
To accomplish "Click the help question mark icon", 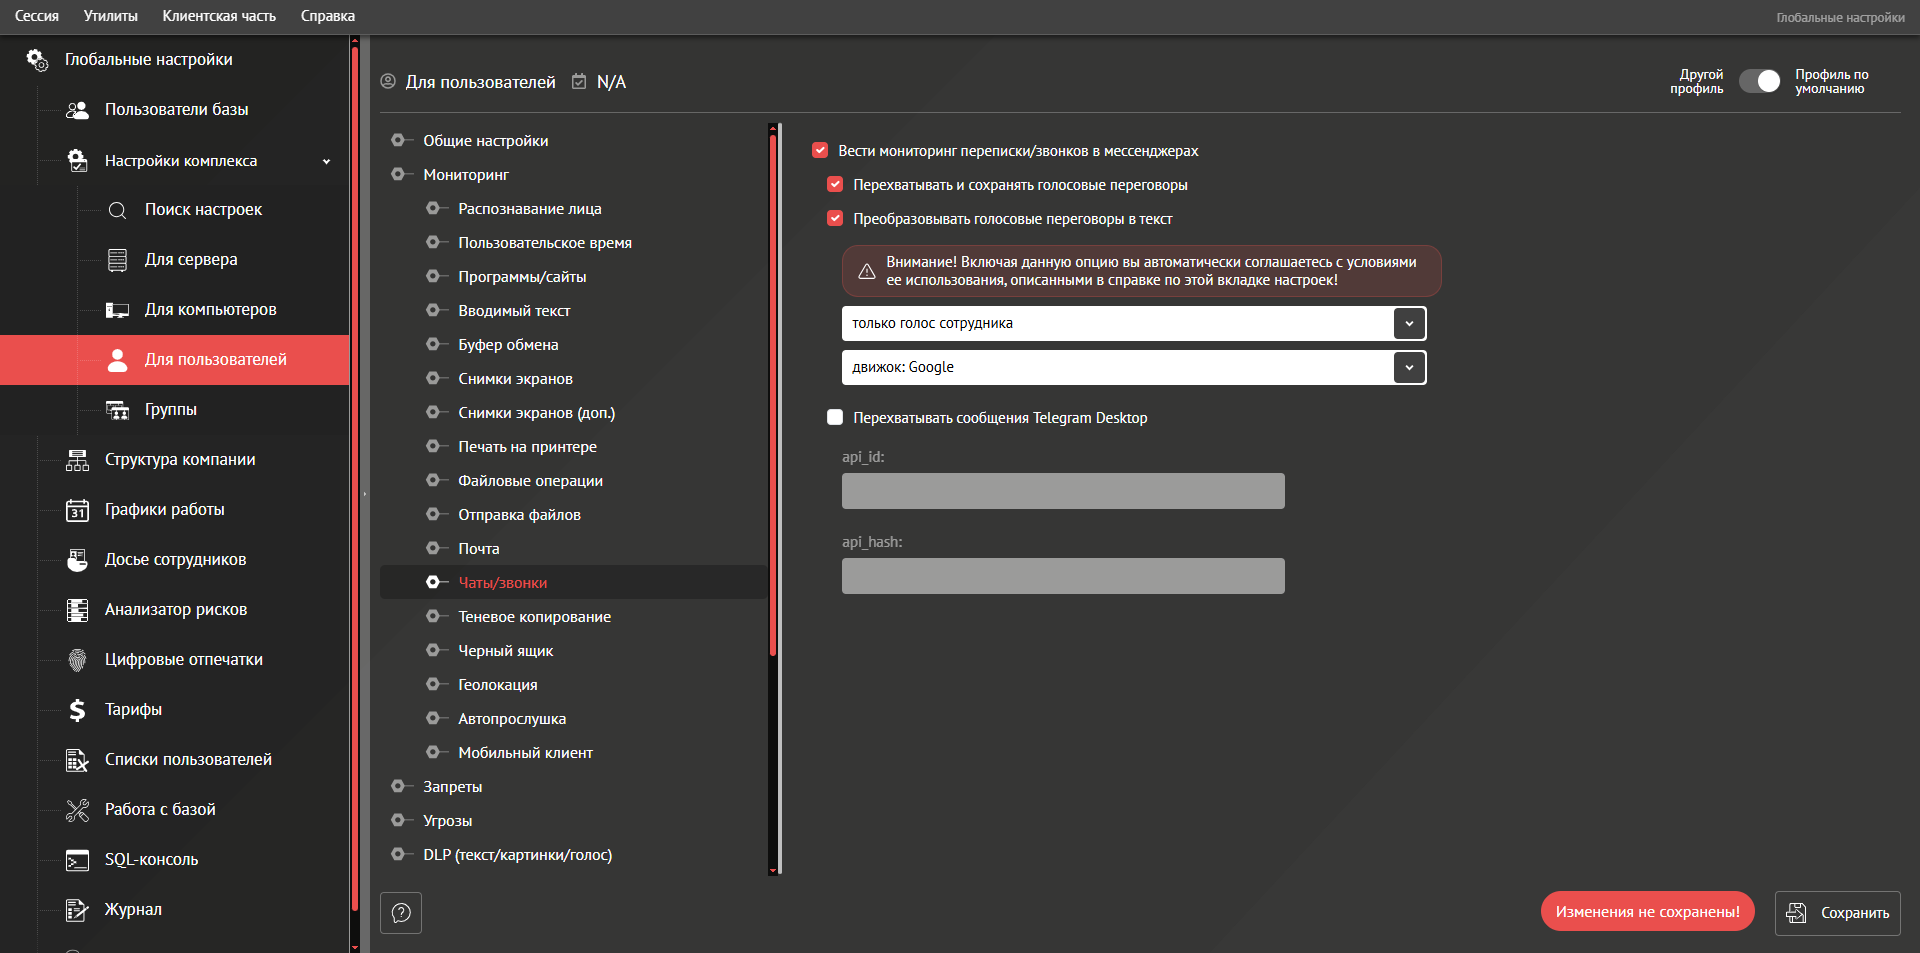I will pyautogui.click(x=401, y=913).
